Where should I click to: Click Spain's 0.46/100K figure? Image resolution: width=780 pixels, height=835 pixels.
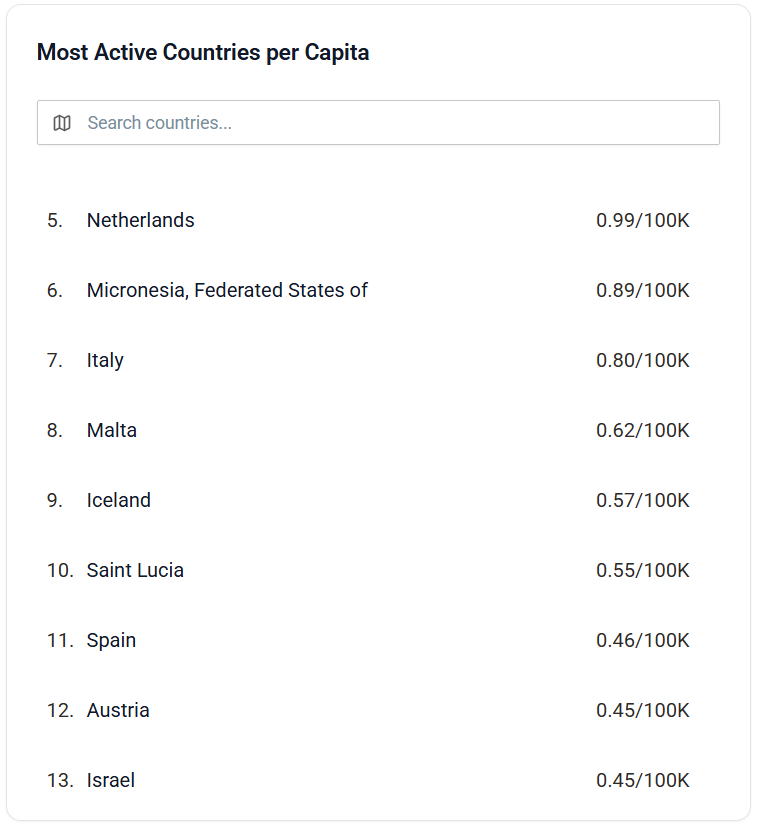point(642,640)
